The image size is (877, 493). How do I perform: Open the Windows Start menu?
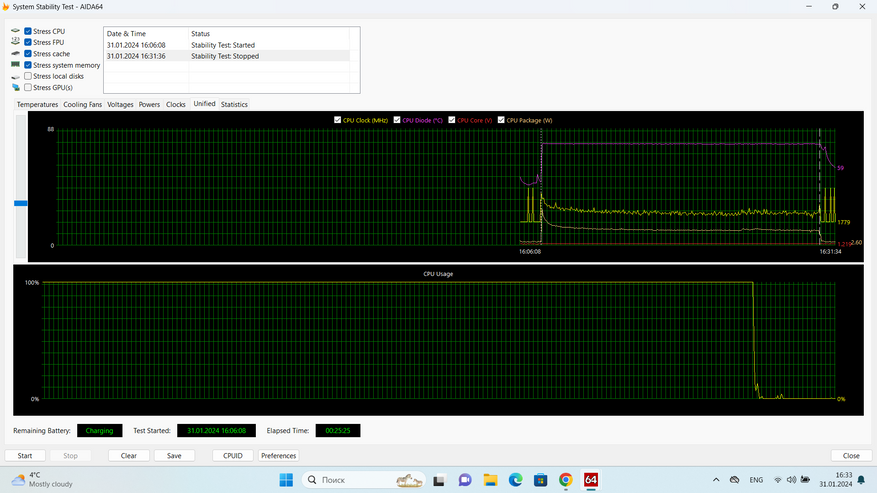[286, 480]
